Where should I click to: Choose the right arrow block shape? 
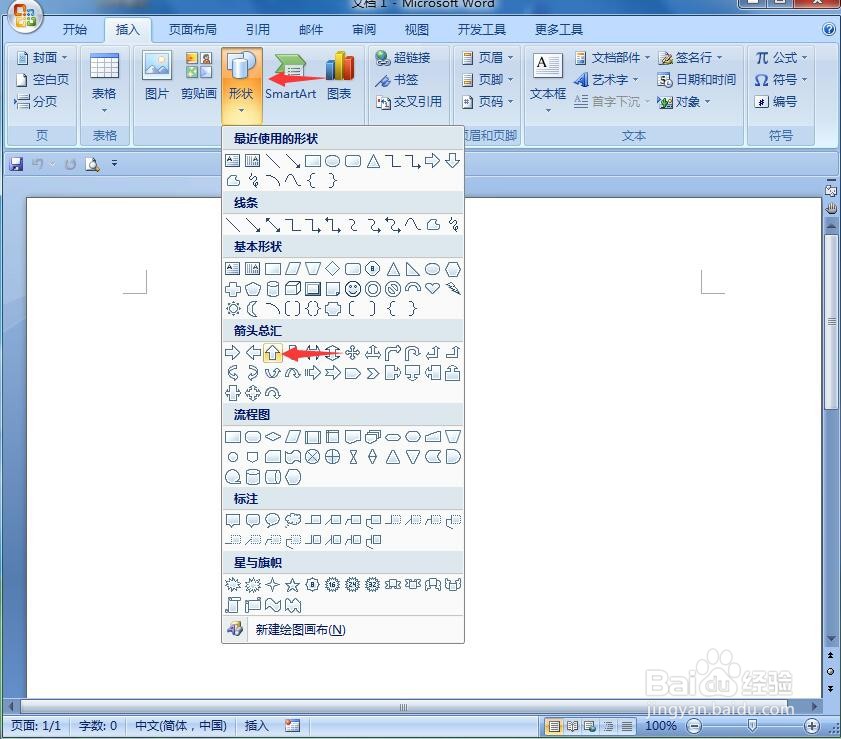(x=232, y=352)
